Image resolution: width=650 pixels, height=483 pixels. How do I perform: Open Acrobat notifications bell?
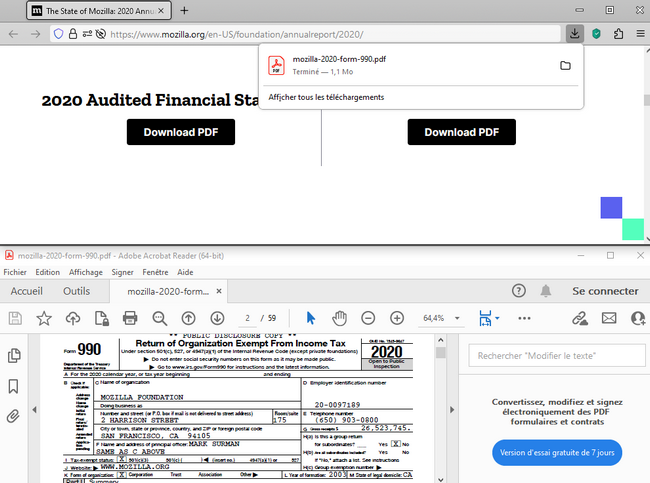click(x=546, y=291)
